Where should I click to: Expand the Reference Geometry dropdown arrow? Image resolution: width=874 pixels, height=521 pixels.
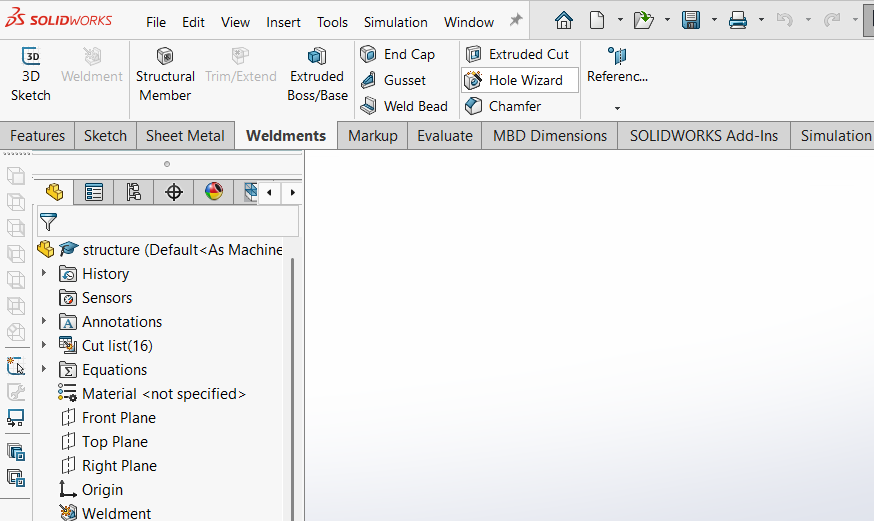click(617, 108)
